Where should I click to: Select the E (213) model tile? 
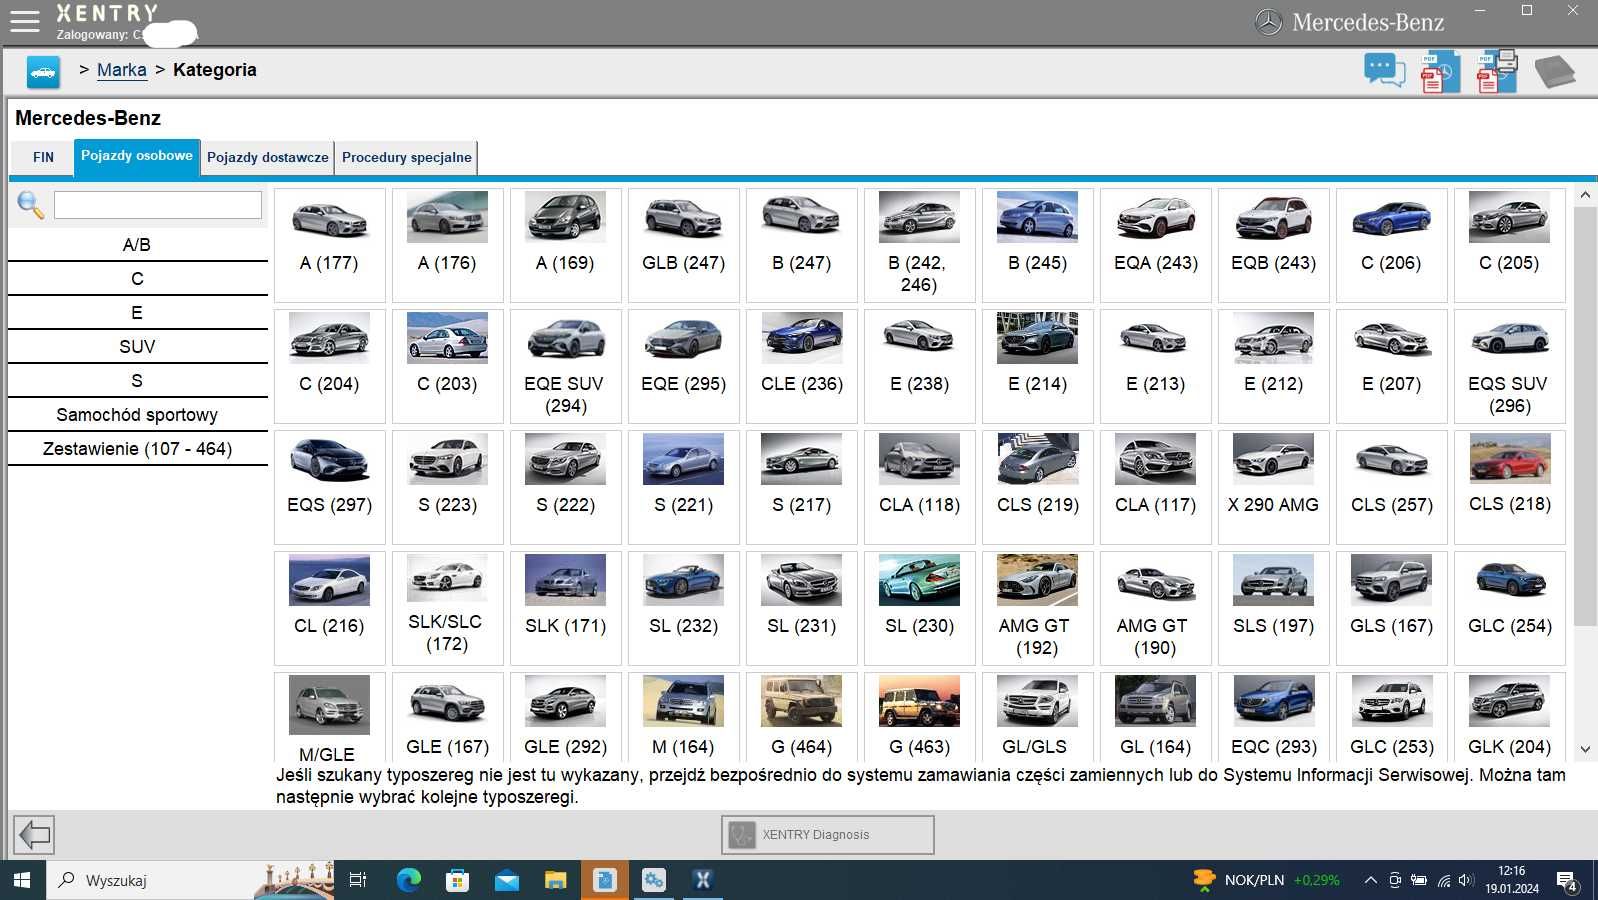coord(1155,366)
